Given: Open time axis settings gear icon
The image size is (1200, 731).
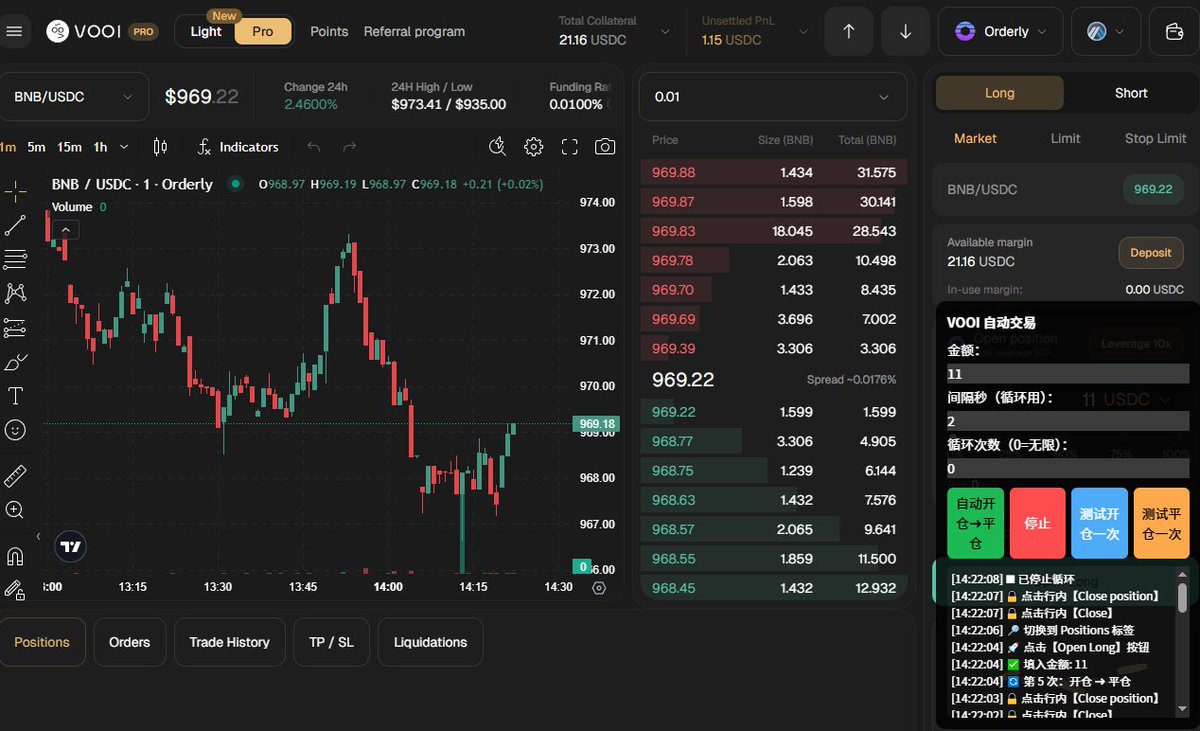Looking at the screenshot, I should click(x=599, y=587).
